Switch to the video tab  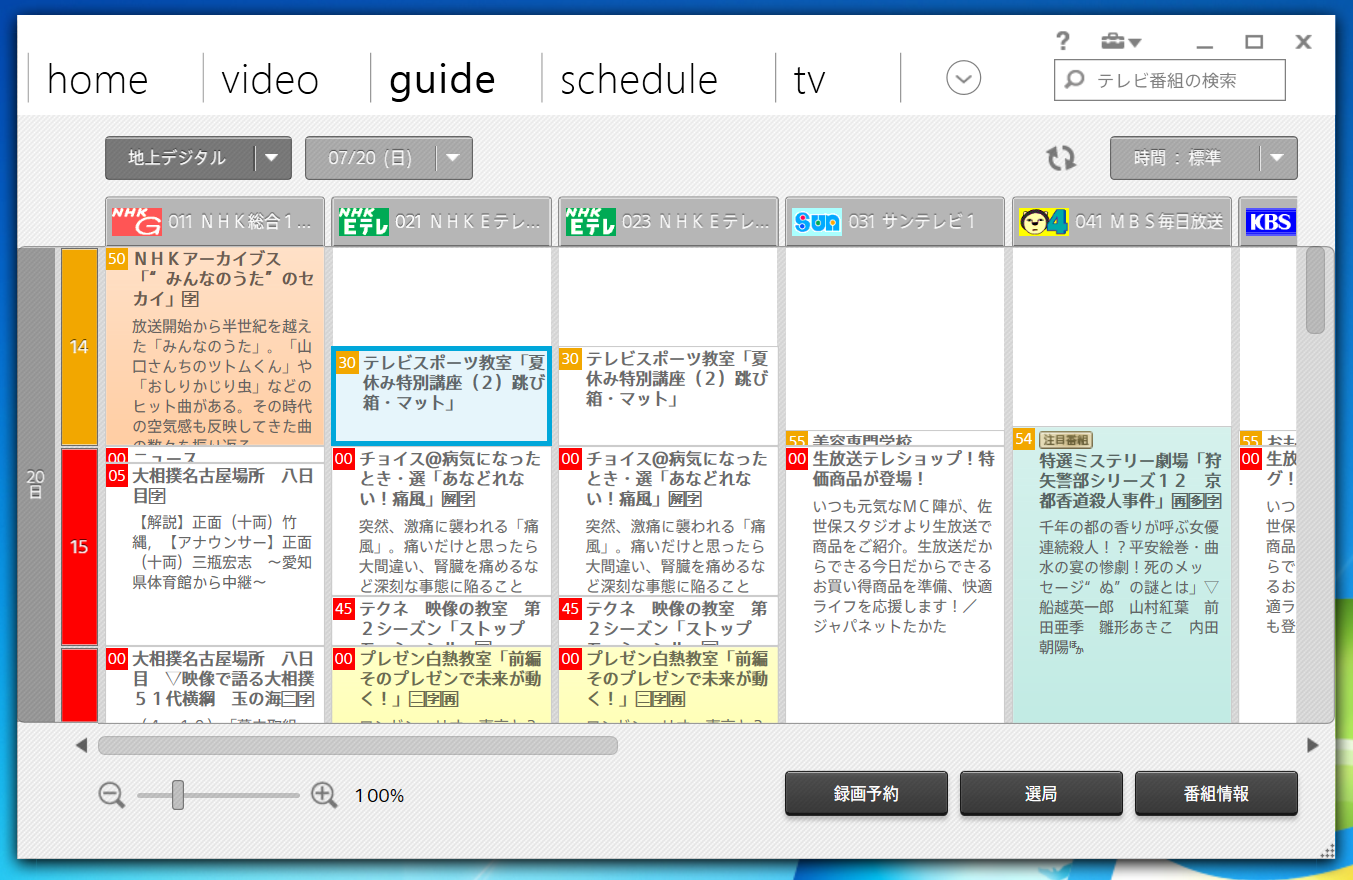[270, 80]
